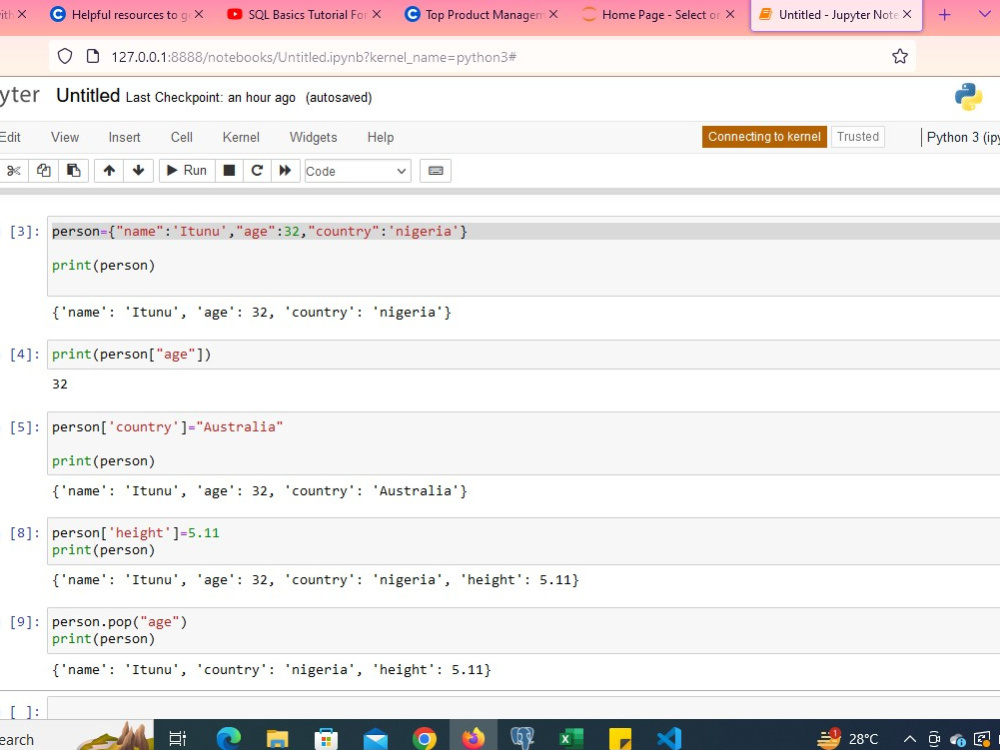1000x750 pixels.
Task: Click the tracking protection shield icon
Action: click(65, 56)
